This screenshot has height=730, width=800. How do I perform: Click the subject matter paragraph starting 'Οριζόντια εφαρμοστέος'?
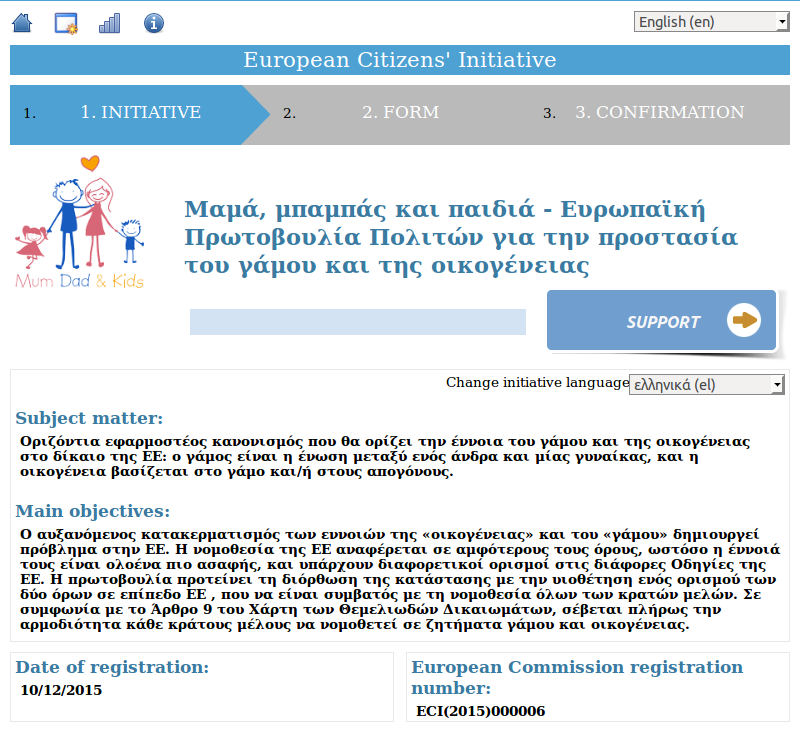pos(385,456)
